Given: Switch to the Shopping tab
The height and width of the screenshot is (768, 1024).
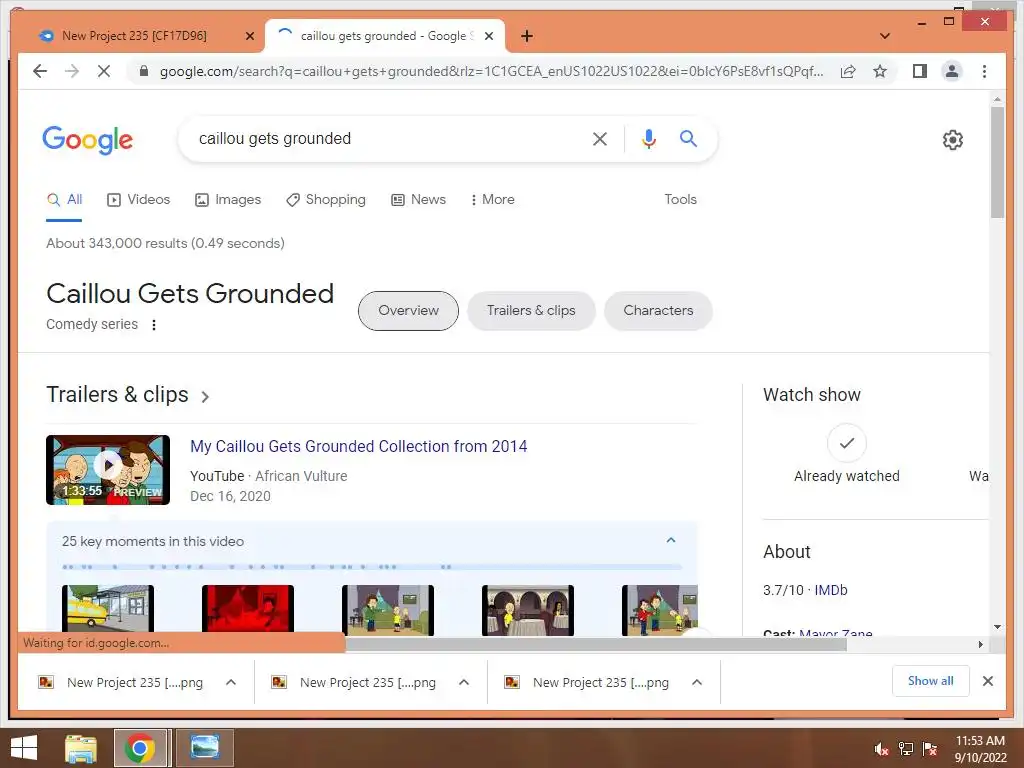Looking at the screenshot, I should [326, 200].
